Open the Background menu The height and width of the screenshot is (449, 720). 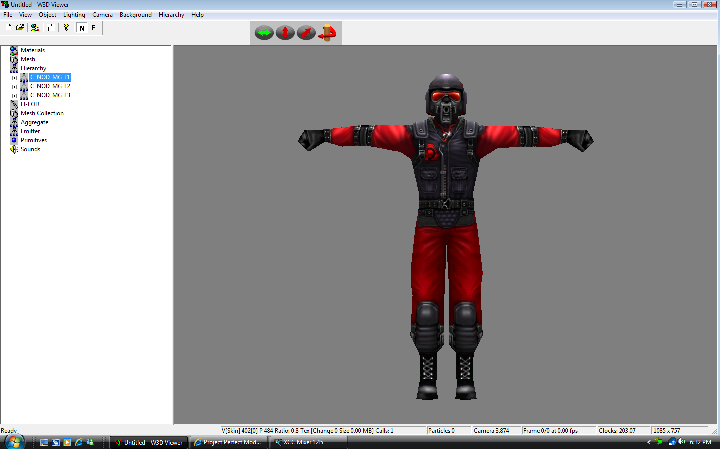click(135, 15)
